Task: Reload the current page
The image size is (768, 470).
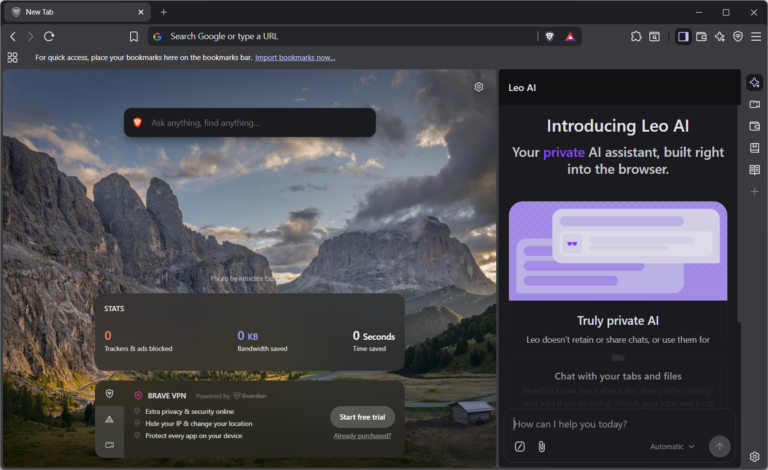Action: tap(49, 36)
